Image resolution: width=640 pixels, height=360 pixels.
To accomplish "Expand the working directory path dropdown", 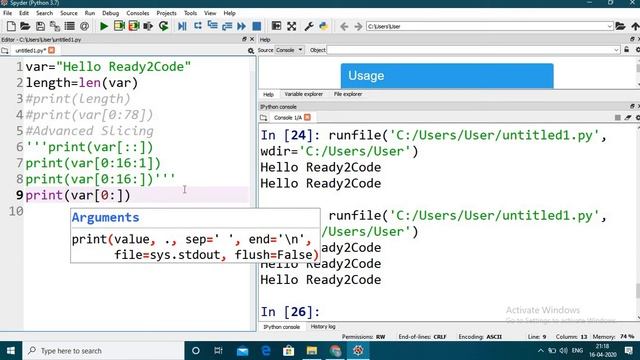I will point(609,26).
